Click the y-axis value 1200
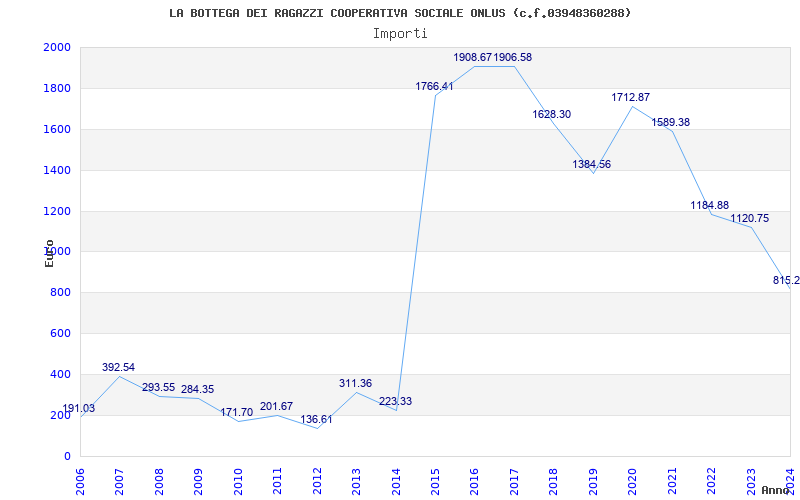The width and height of the screenshot is (800, 500). click(x=57, y=211)
